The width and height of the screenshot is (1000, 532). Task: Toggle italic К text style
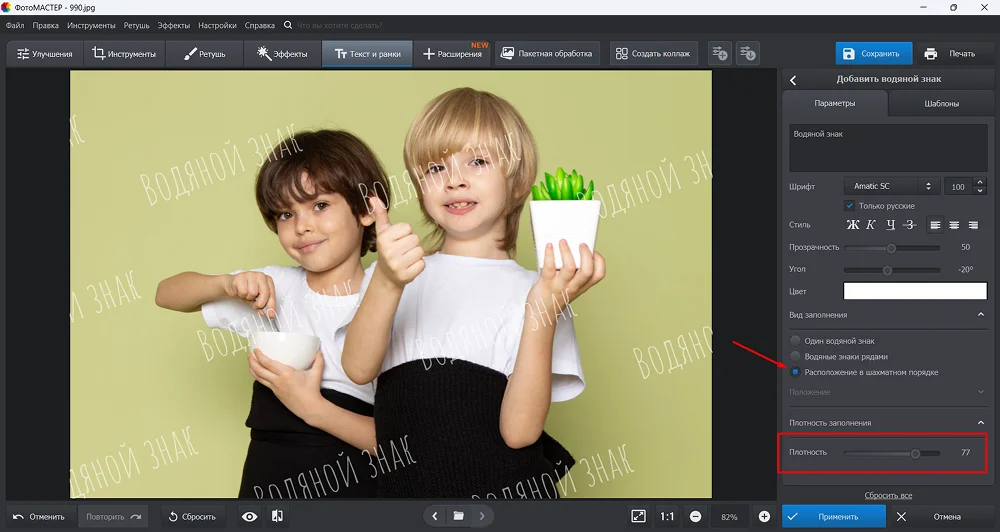(871, 225)
